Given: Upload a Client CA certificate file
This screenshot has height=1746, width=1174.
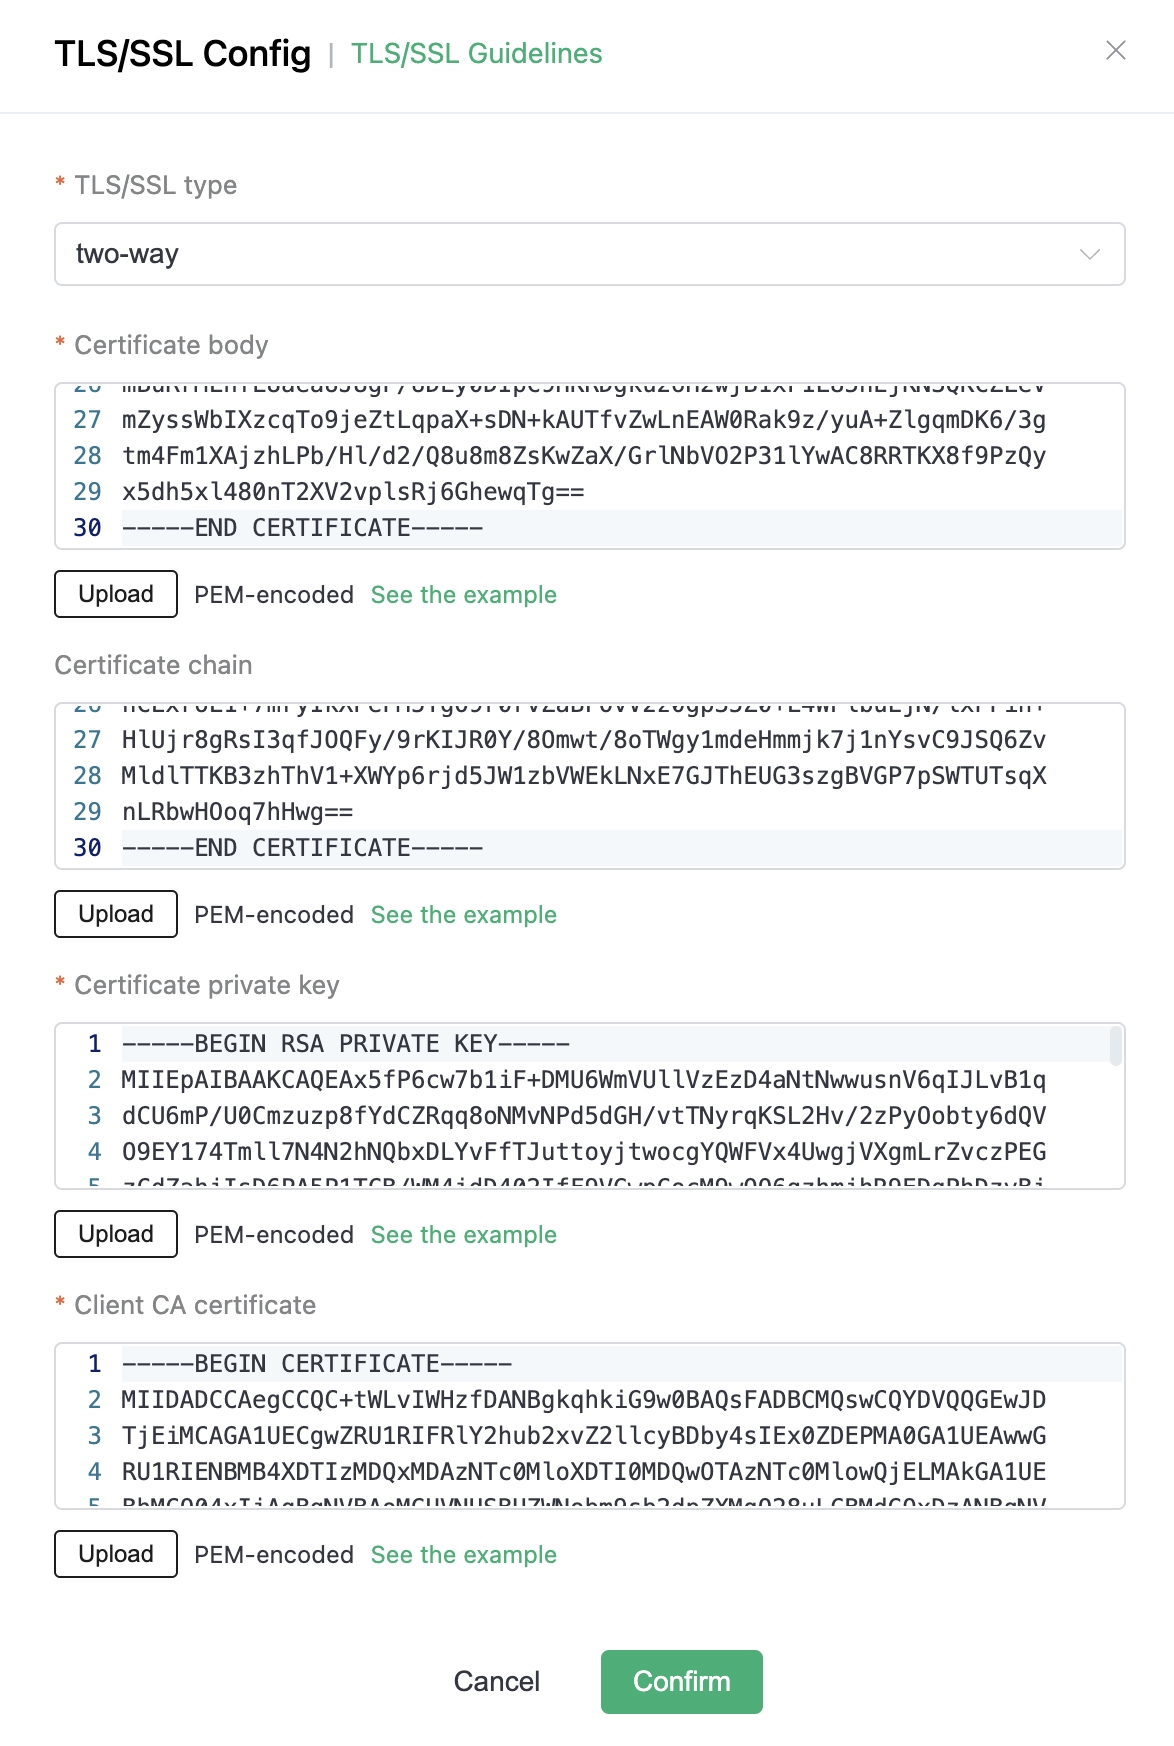Looking at the screenshot, I should tap(115, 1553).
